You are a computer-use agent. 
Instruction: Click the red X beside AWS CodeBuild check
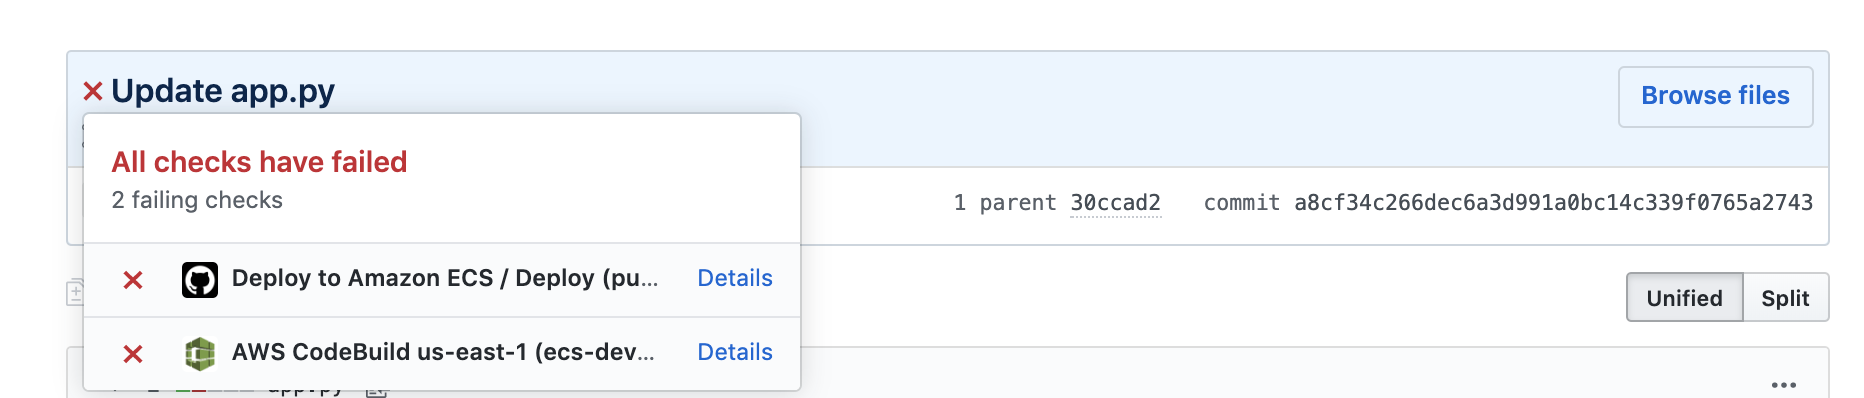pyautogui.click(x=133, y=354)
